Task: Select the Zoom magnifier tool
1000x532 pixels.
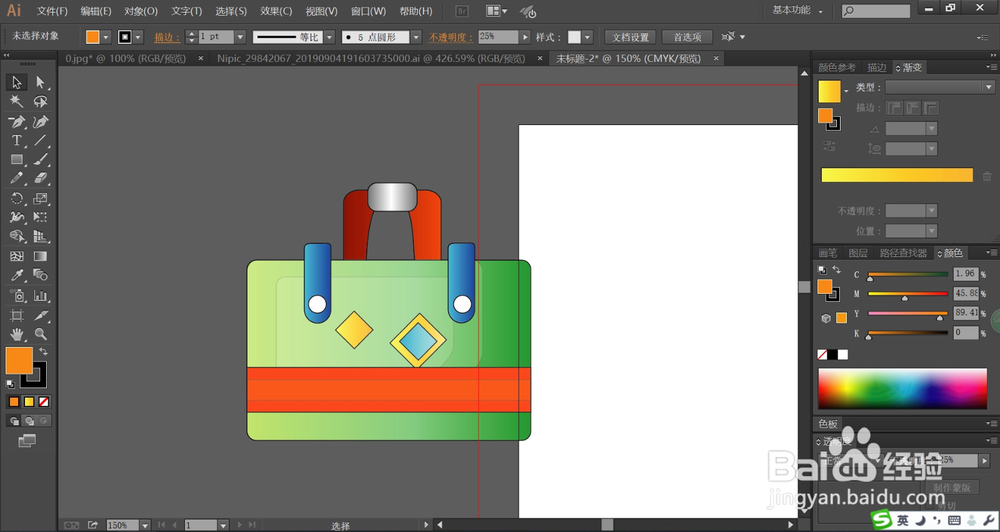Action: pyautogui.click(x=41, y=333)
